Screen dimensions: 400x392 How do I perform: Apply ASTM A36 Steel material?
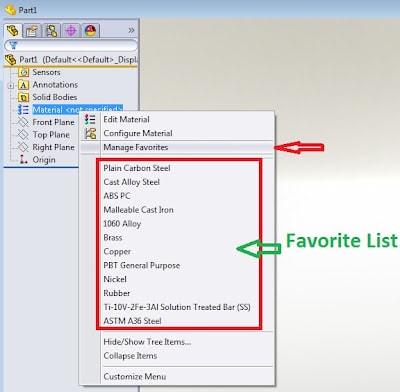click(132, 321)
